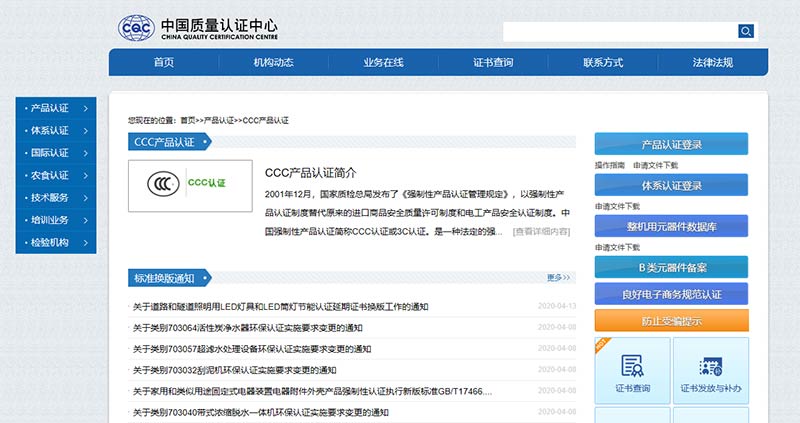Click the B类元器件备案 button
This screenshot has width=800, height=423.
point(671,267)
